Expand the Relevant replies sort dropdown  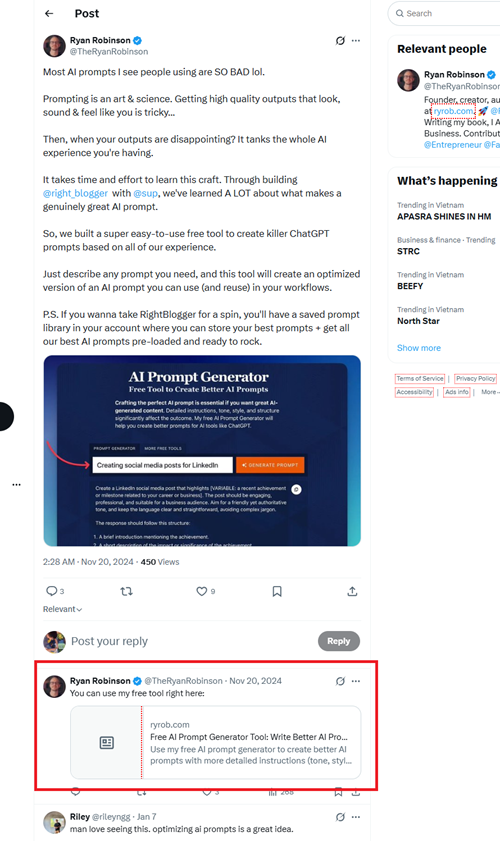[62, 609]
